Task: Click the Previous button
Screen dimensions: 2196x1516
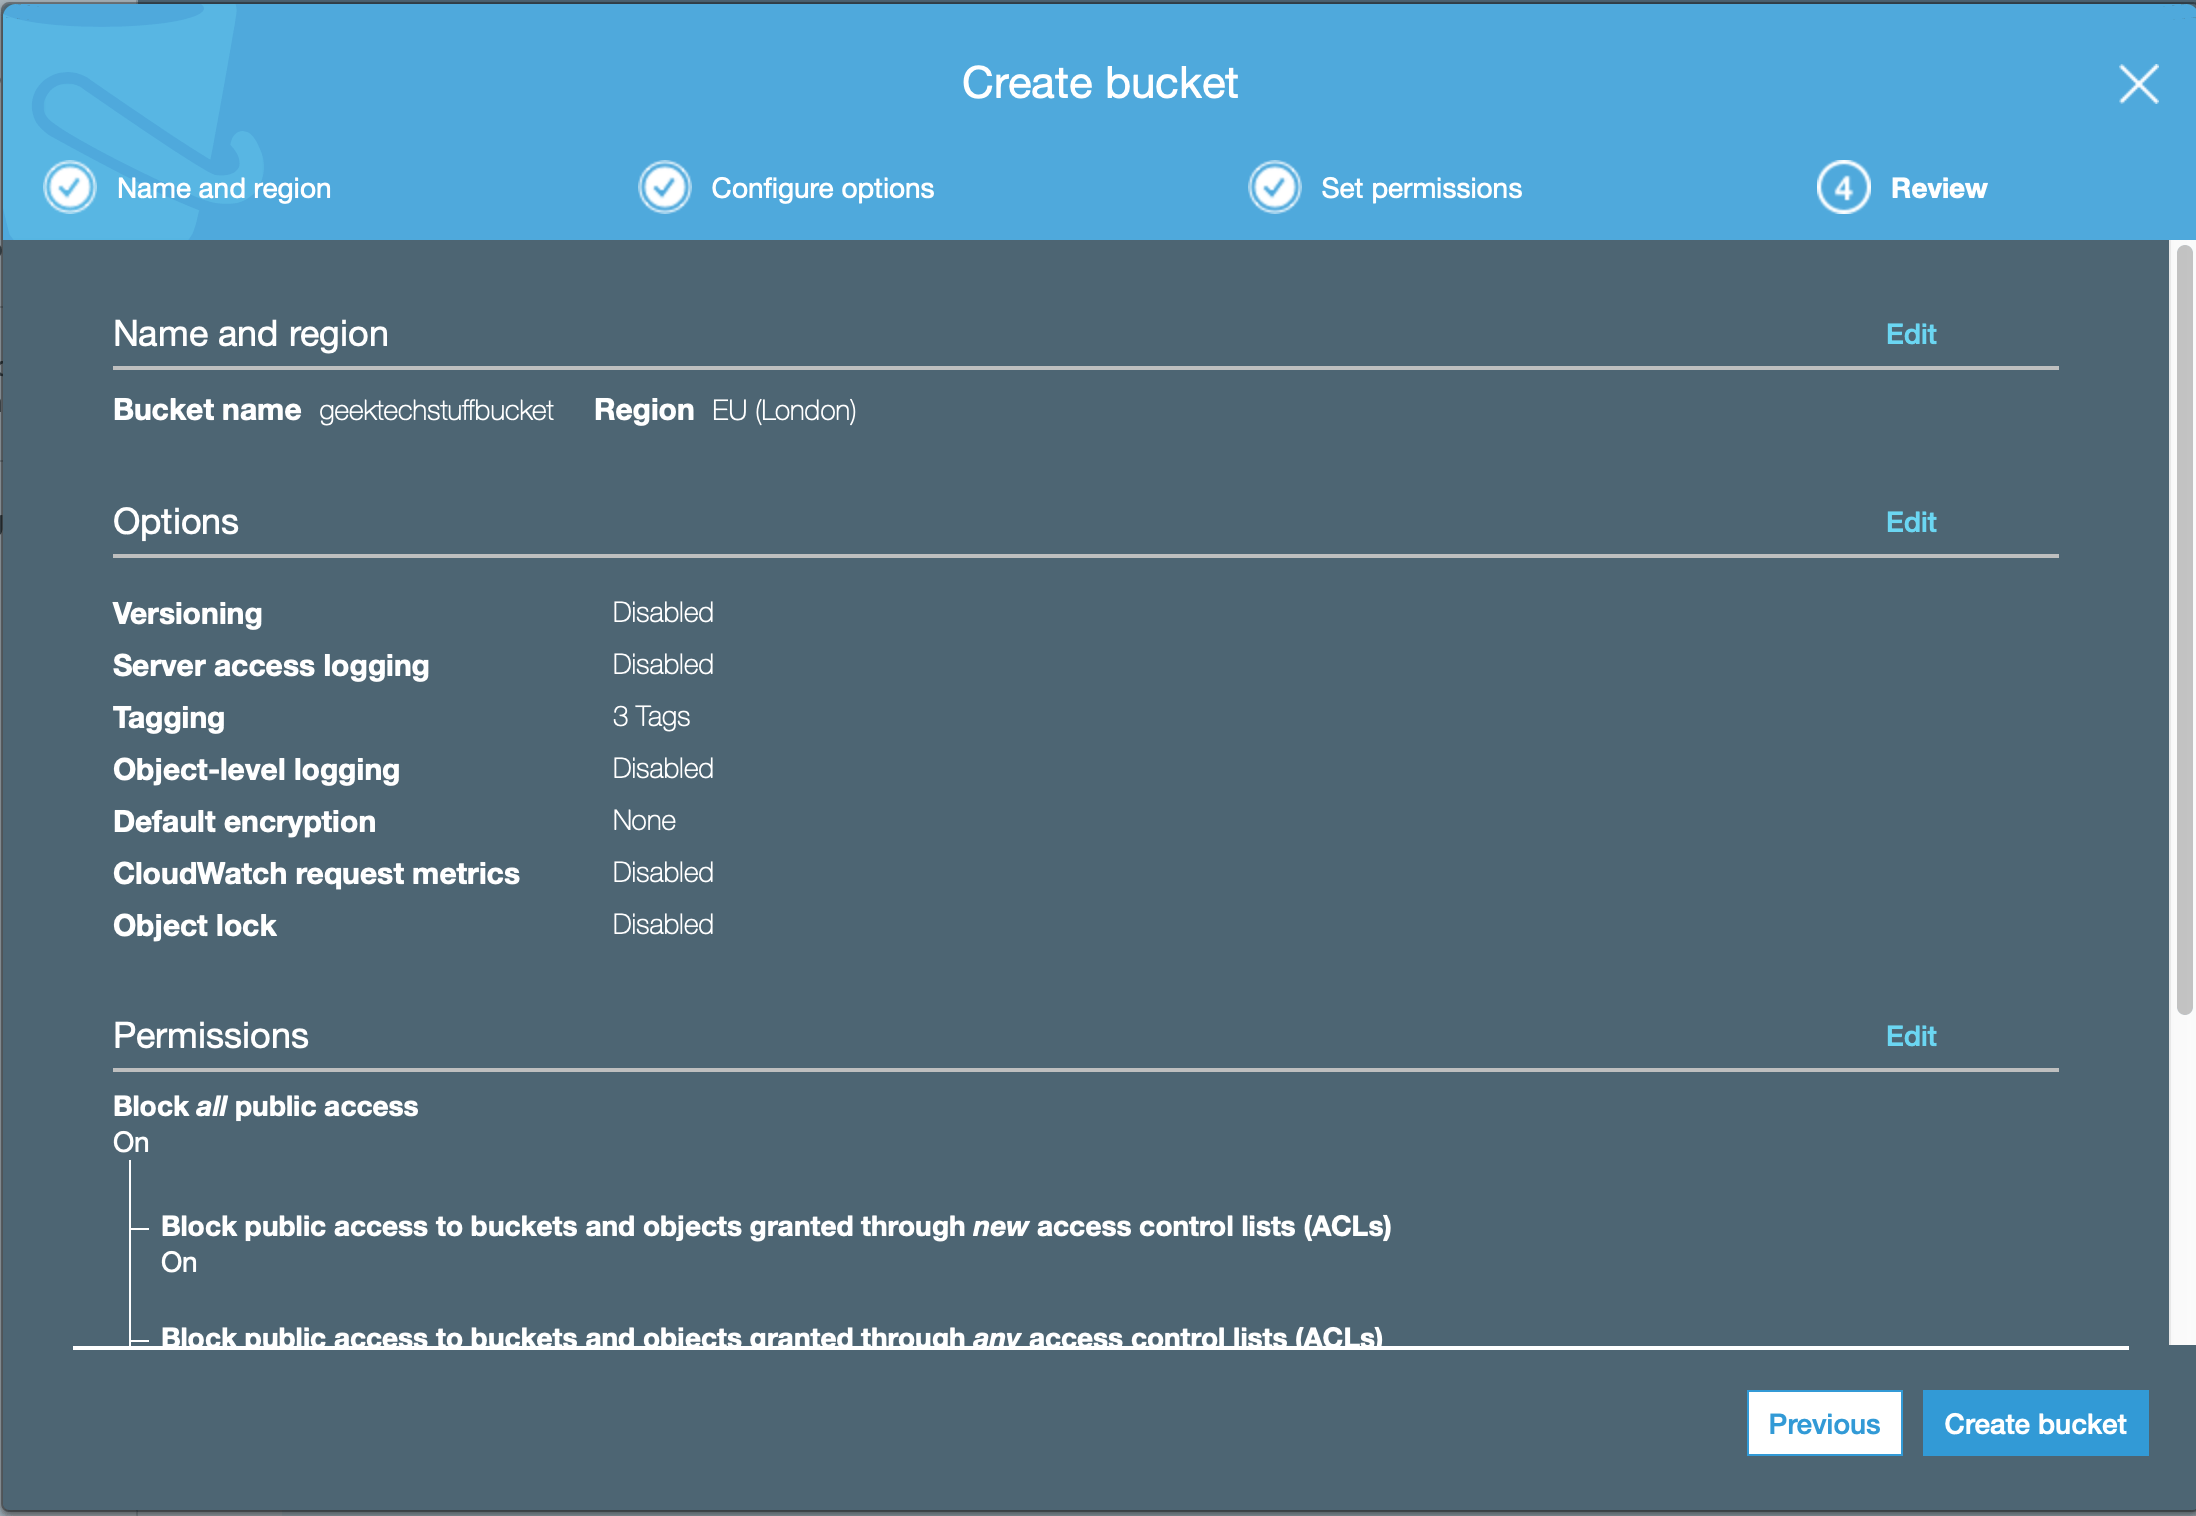Action: [x=1824, y=1423]
